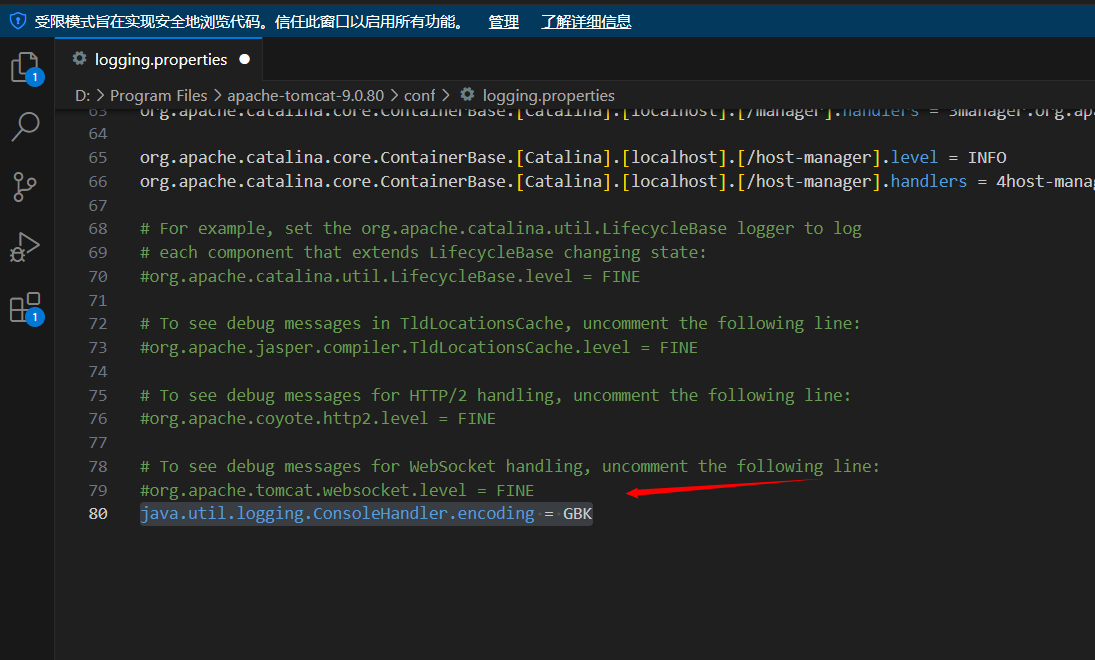1095x660 pixels.
Task: Click the gear icon beside logging.properties in breadcrumbs
Action: (467, 96)
